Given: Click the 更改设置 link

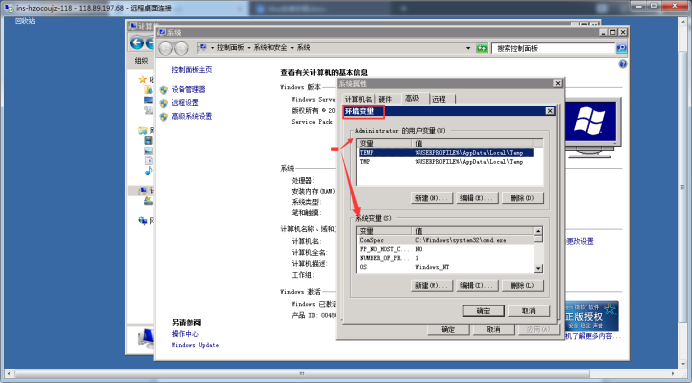Looking at the screenshot, I should [580, 241].
